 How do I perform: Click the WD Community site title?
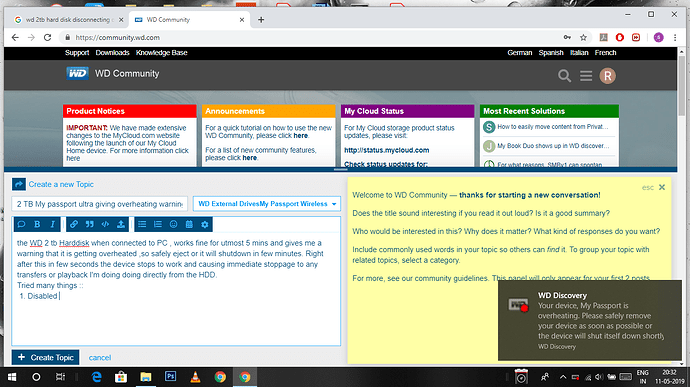point(127,74)
